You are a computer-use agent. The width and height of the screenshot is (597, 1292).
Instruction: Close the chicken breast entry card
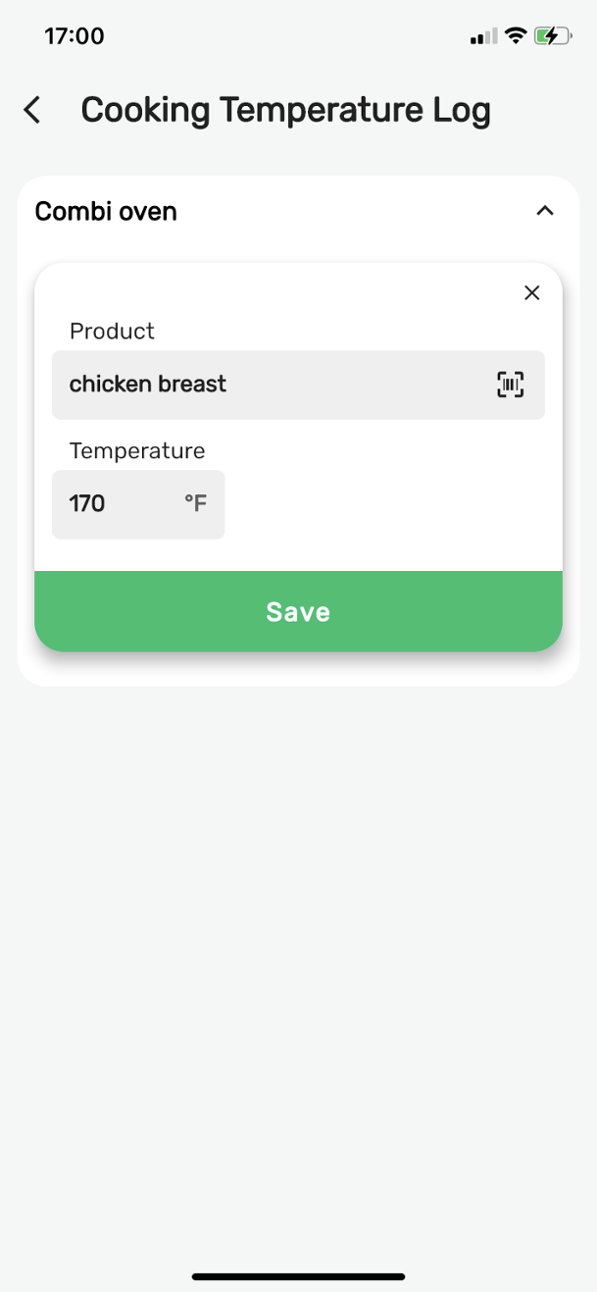click(531, 292)
